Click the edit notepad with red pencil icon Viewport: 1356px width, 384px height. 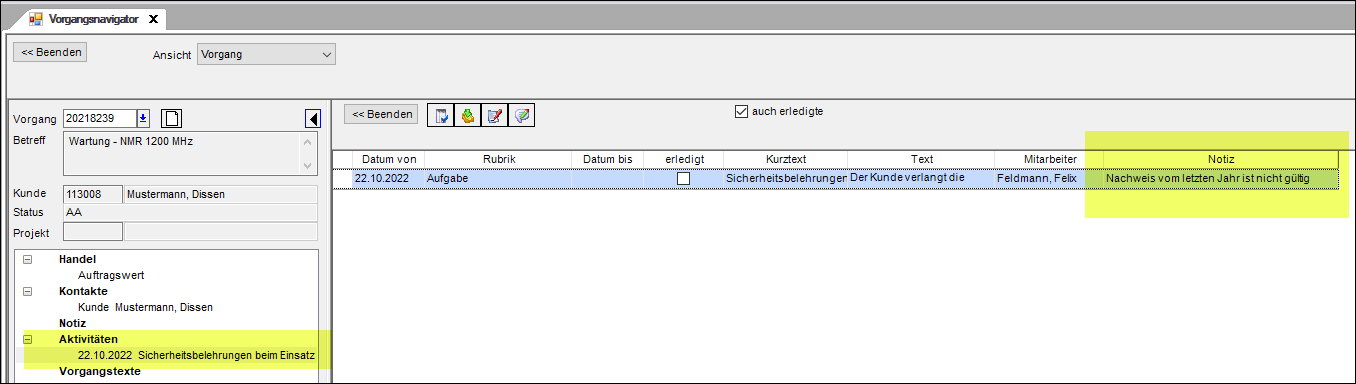(494, 115)
